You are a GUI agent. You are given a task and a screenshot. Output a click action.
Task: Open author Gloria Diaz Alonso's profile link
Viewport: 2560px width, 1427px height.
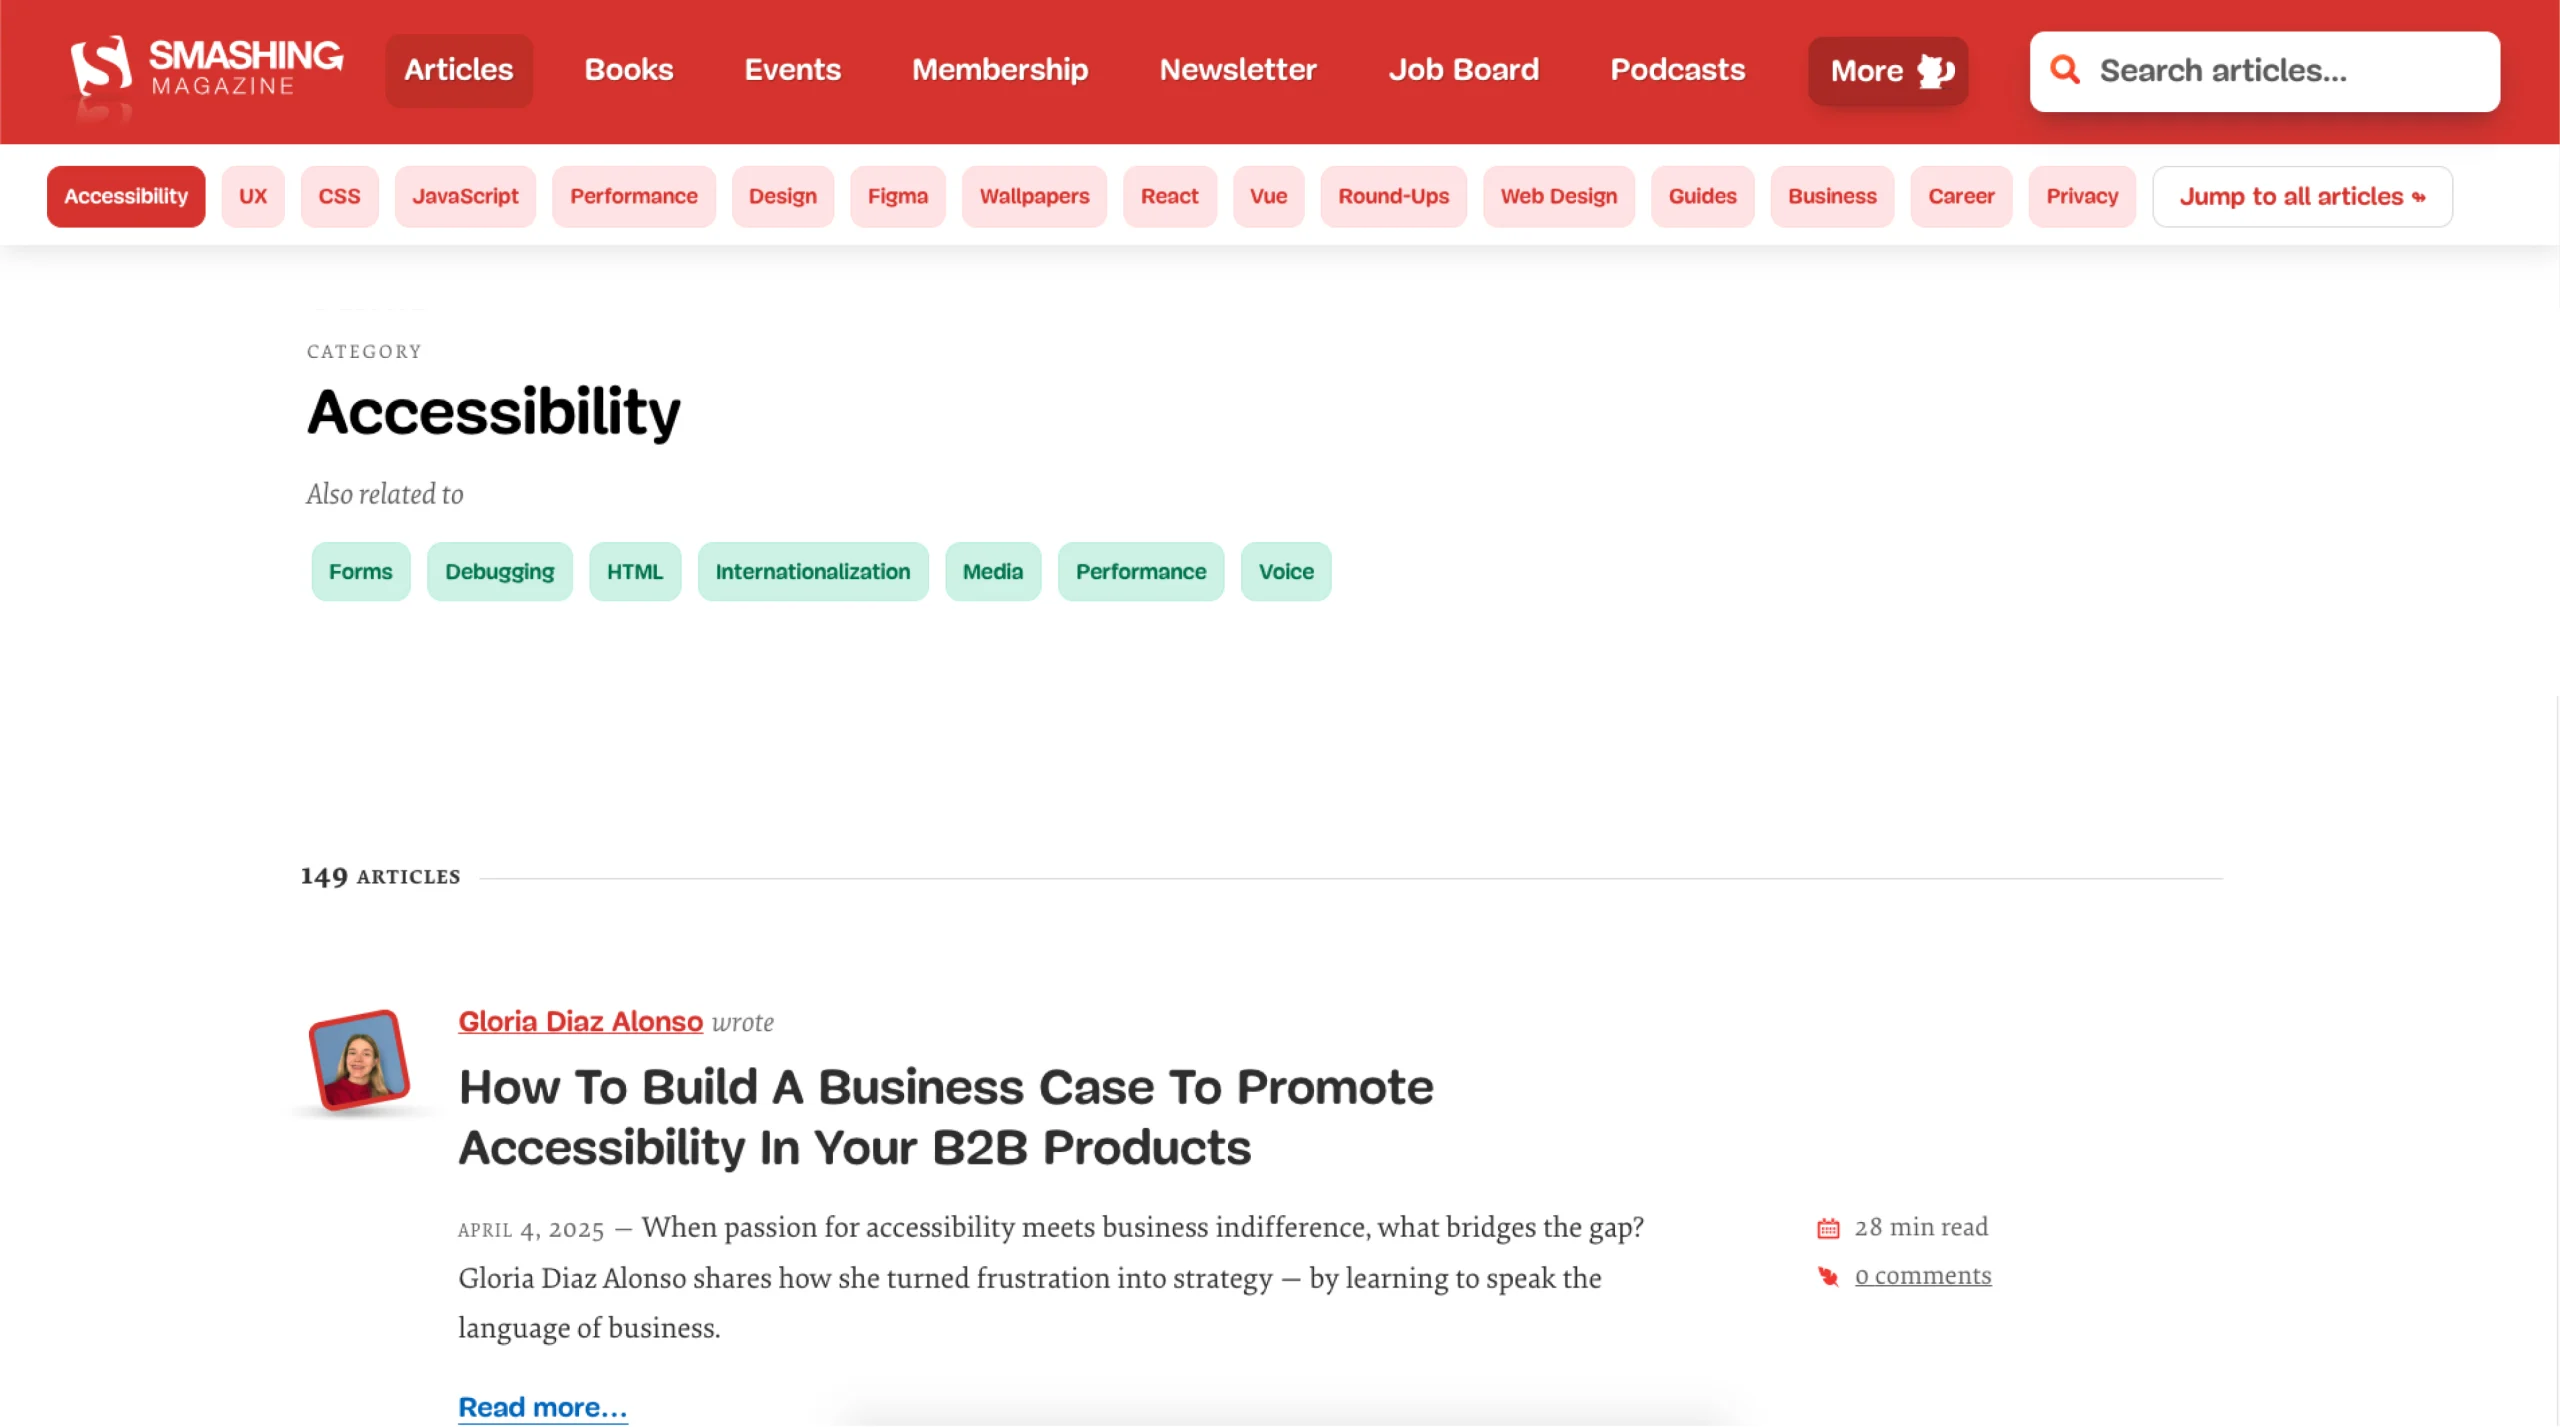[580, 1022]
